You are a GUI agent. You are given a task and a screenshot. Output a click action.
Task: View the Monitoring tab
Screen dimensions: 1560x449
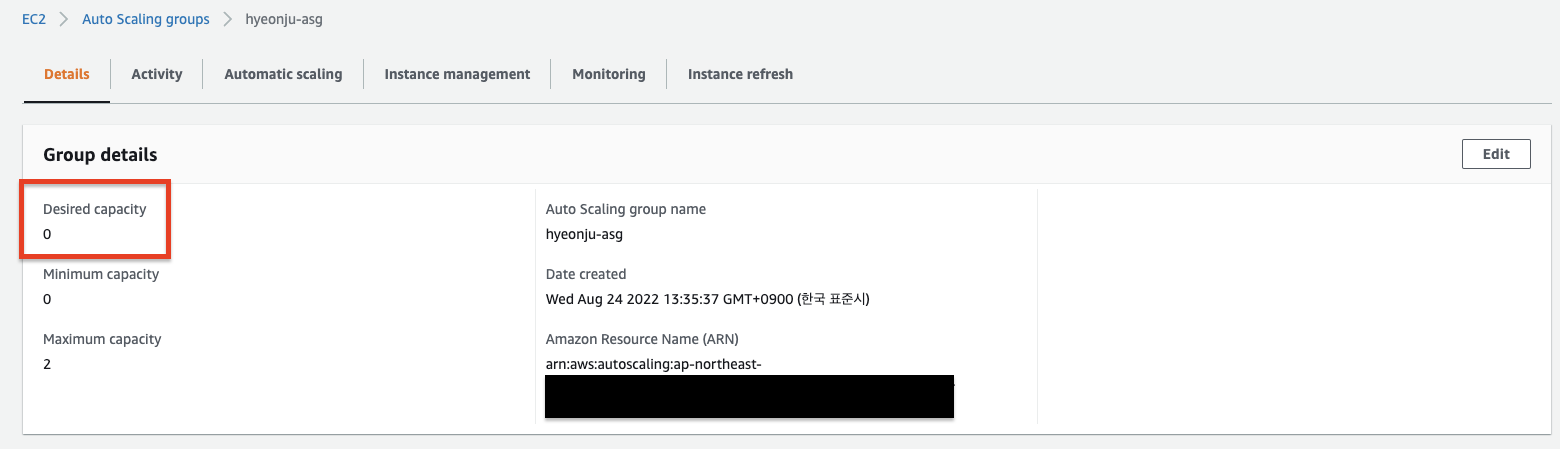(609, 74)
